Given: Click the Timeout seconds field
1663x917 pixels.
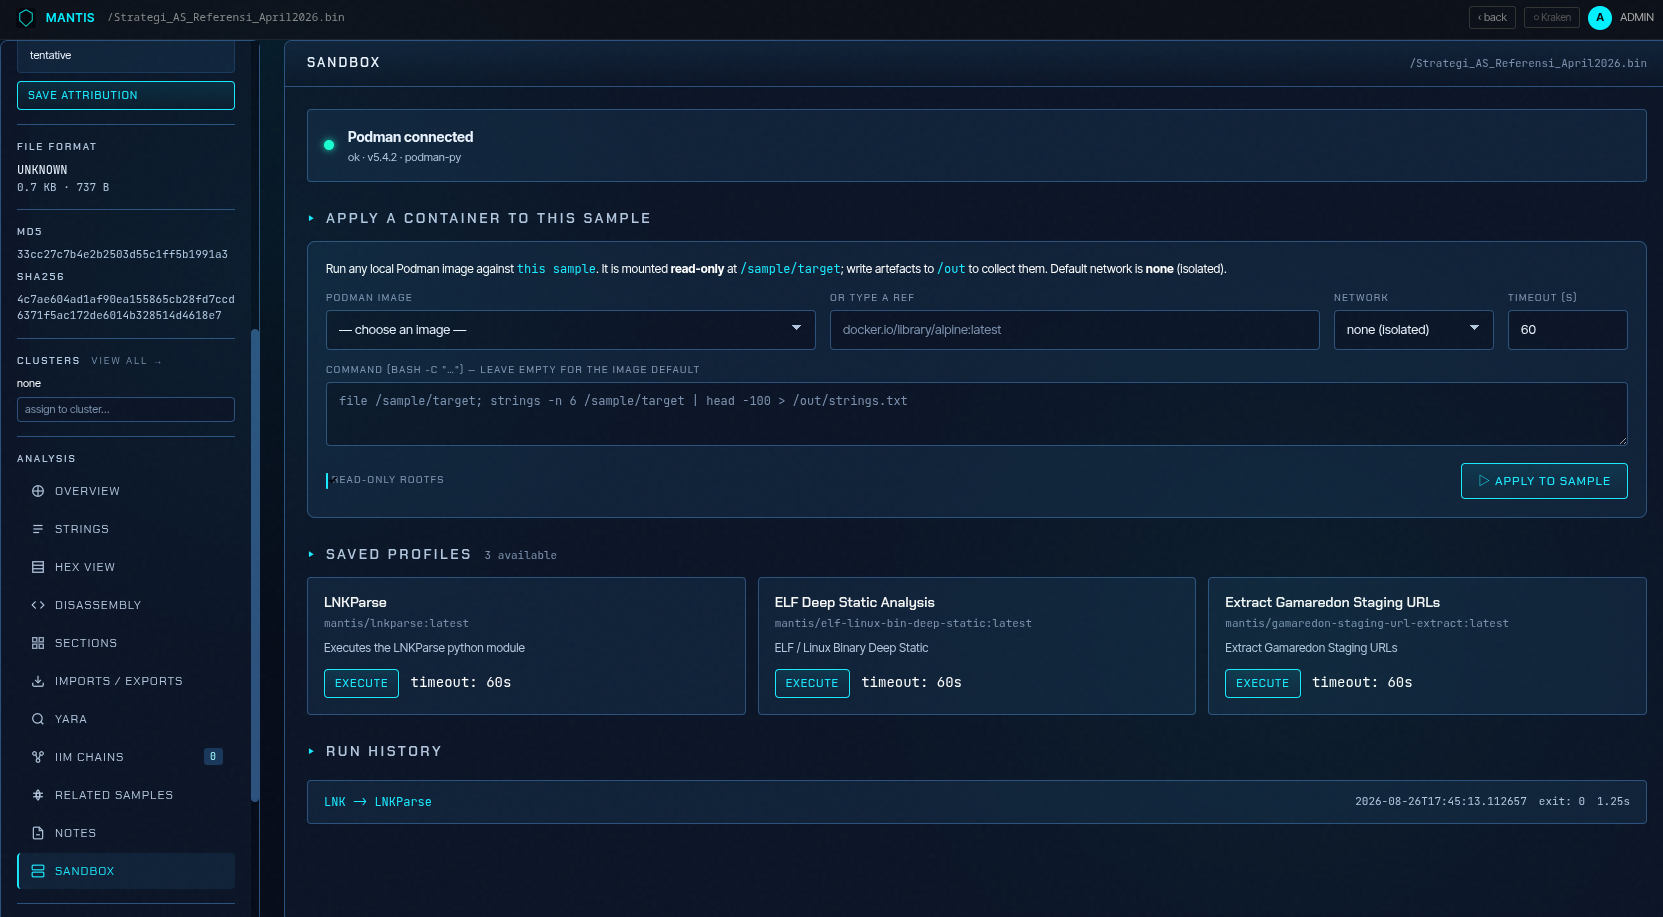Looking at the screenshot, I should (x=1567, y=330).
